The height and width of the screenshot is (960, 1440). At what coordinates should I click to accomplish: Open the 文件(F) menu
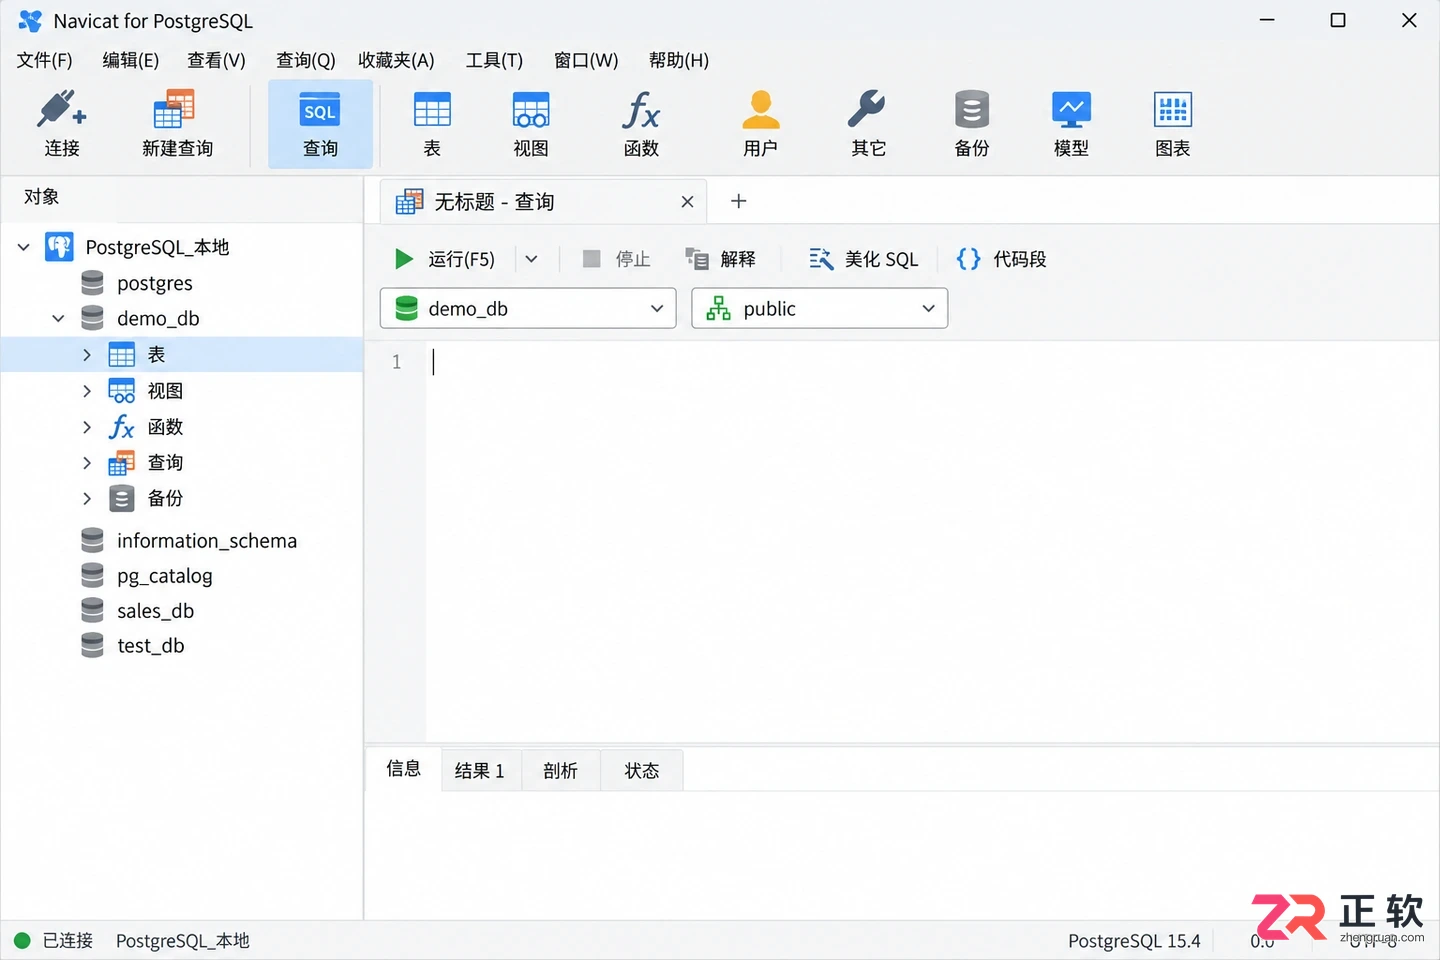pyautogui.click(x=45, y=60)
